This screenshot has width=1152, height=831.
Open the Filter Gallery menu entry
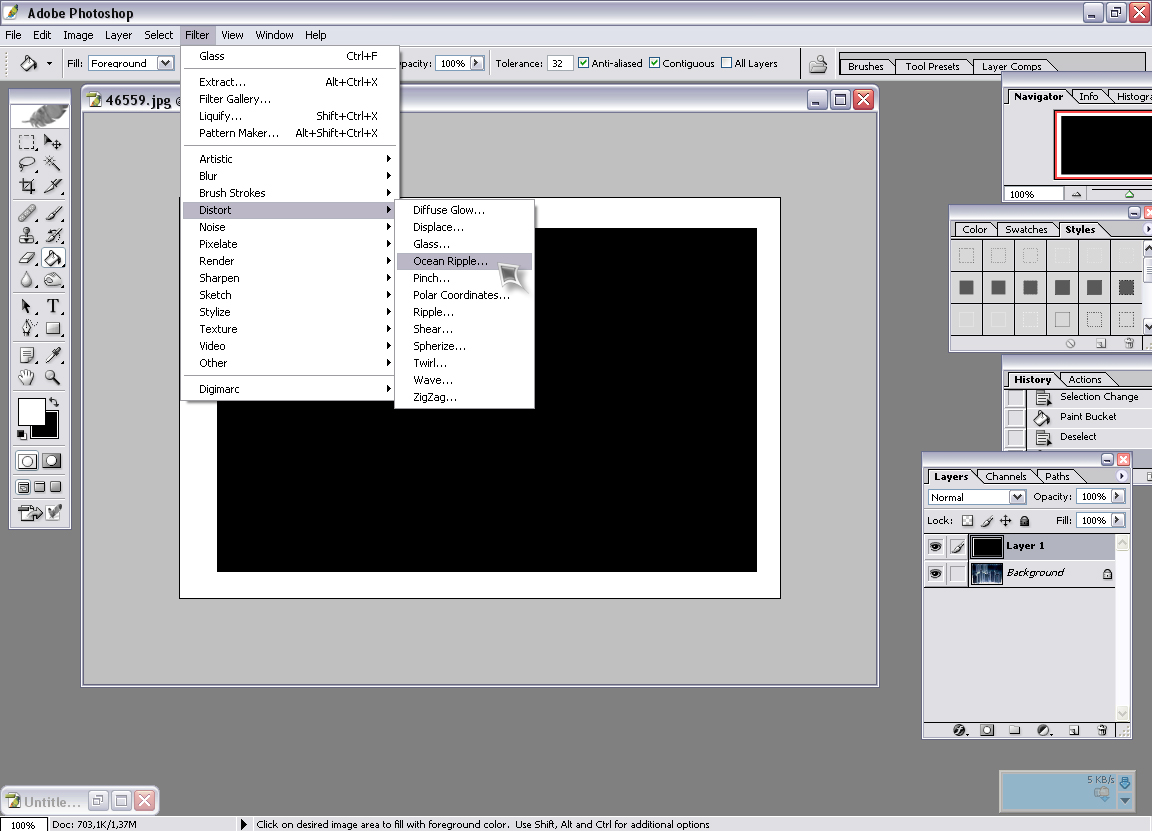point(235,99)
